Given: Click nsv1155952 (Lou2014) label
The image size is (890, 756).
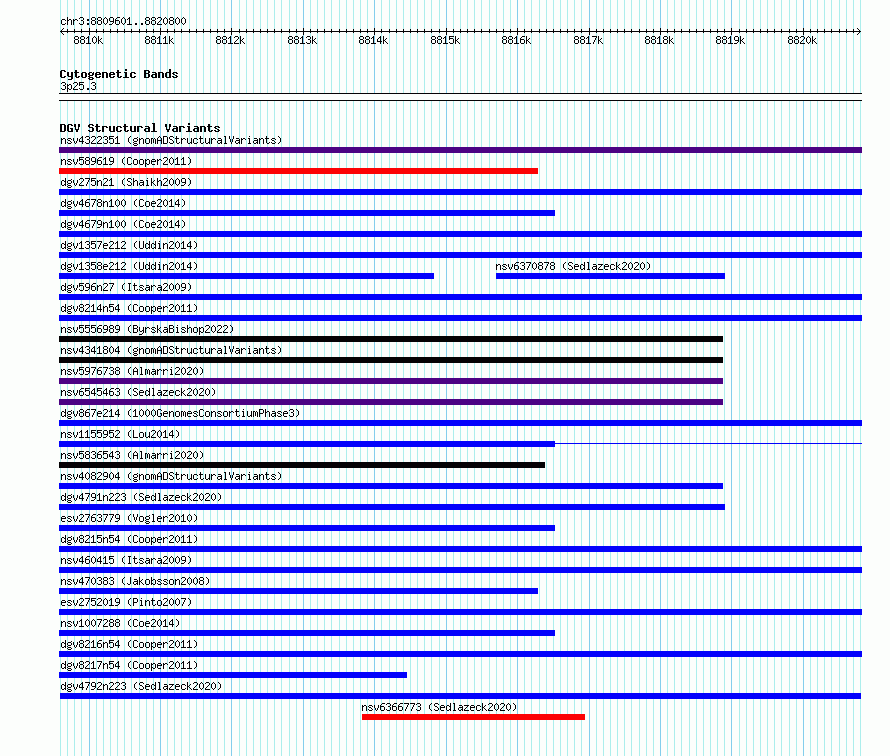Looking at the screenshot, I should pyautogui.click(x=120, y=434).
